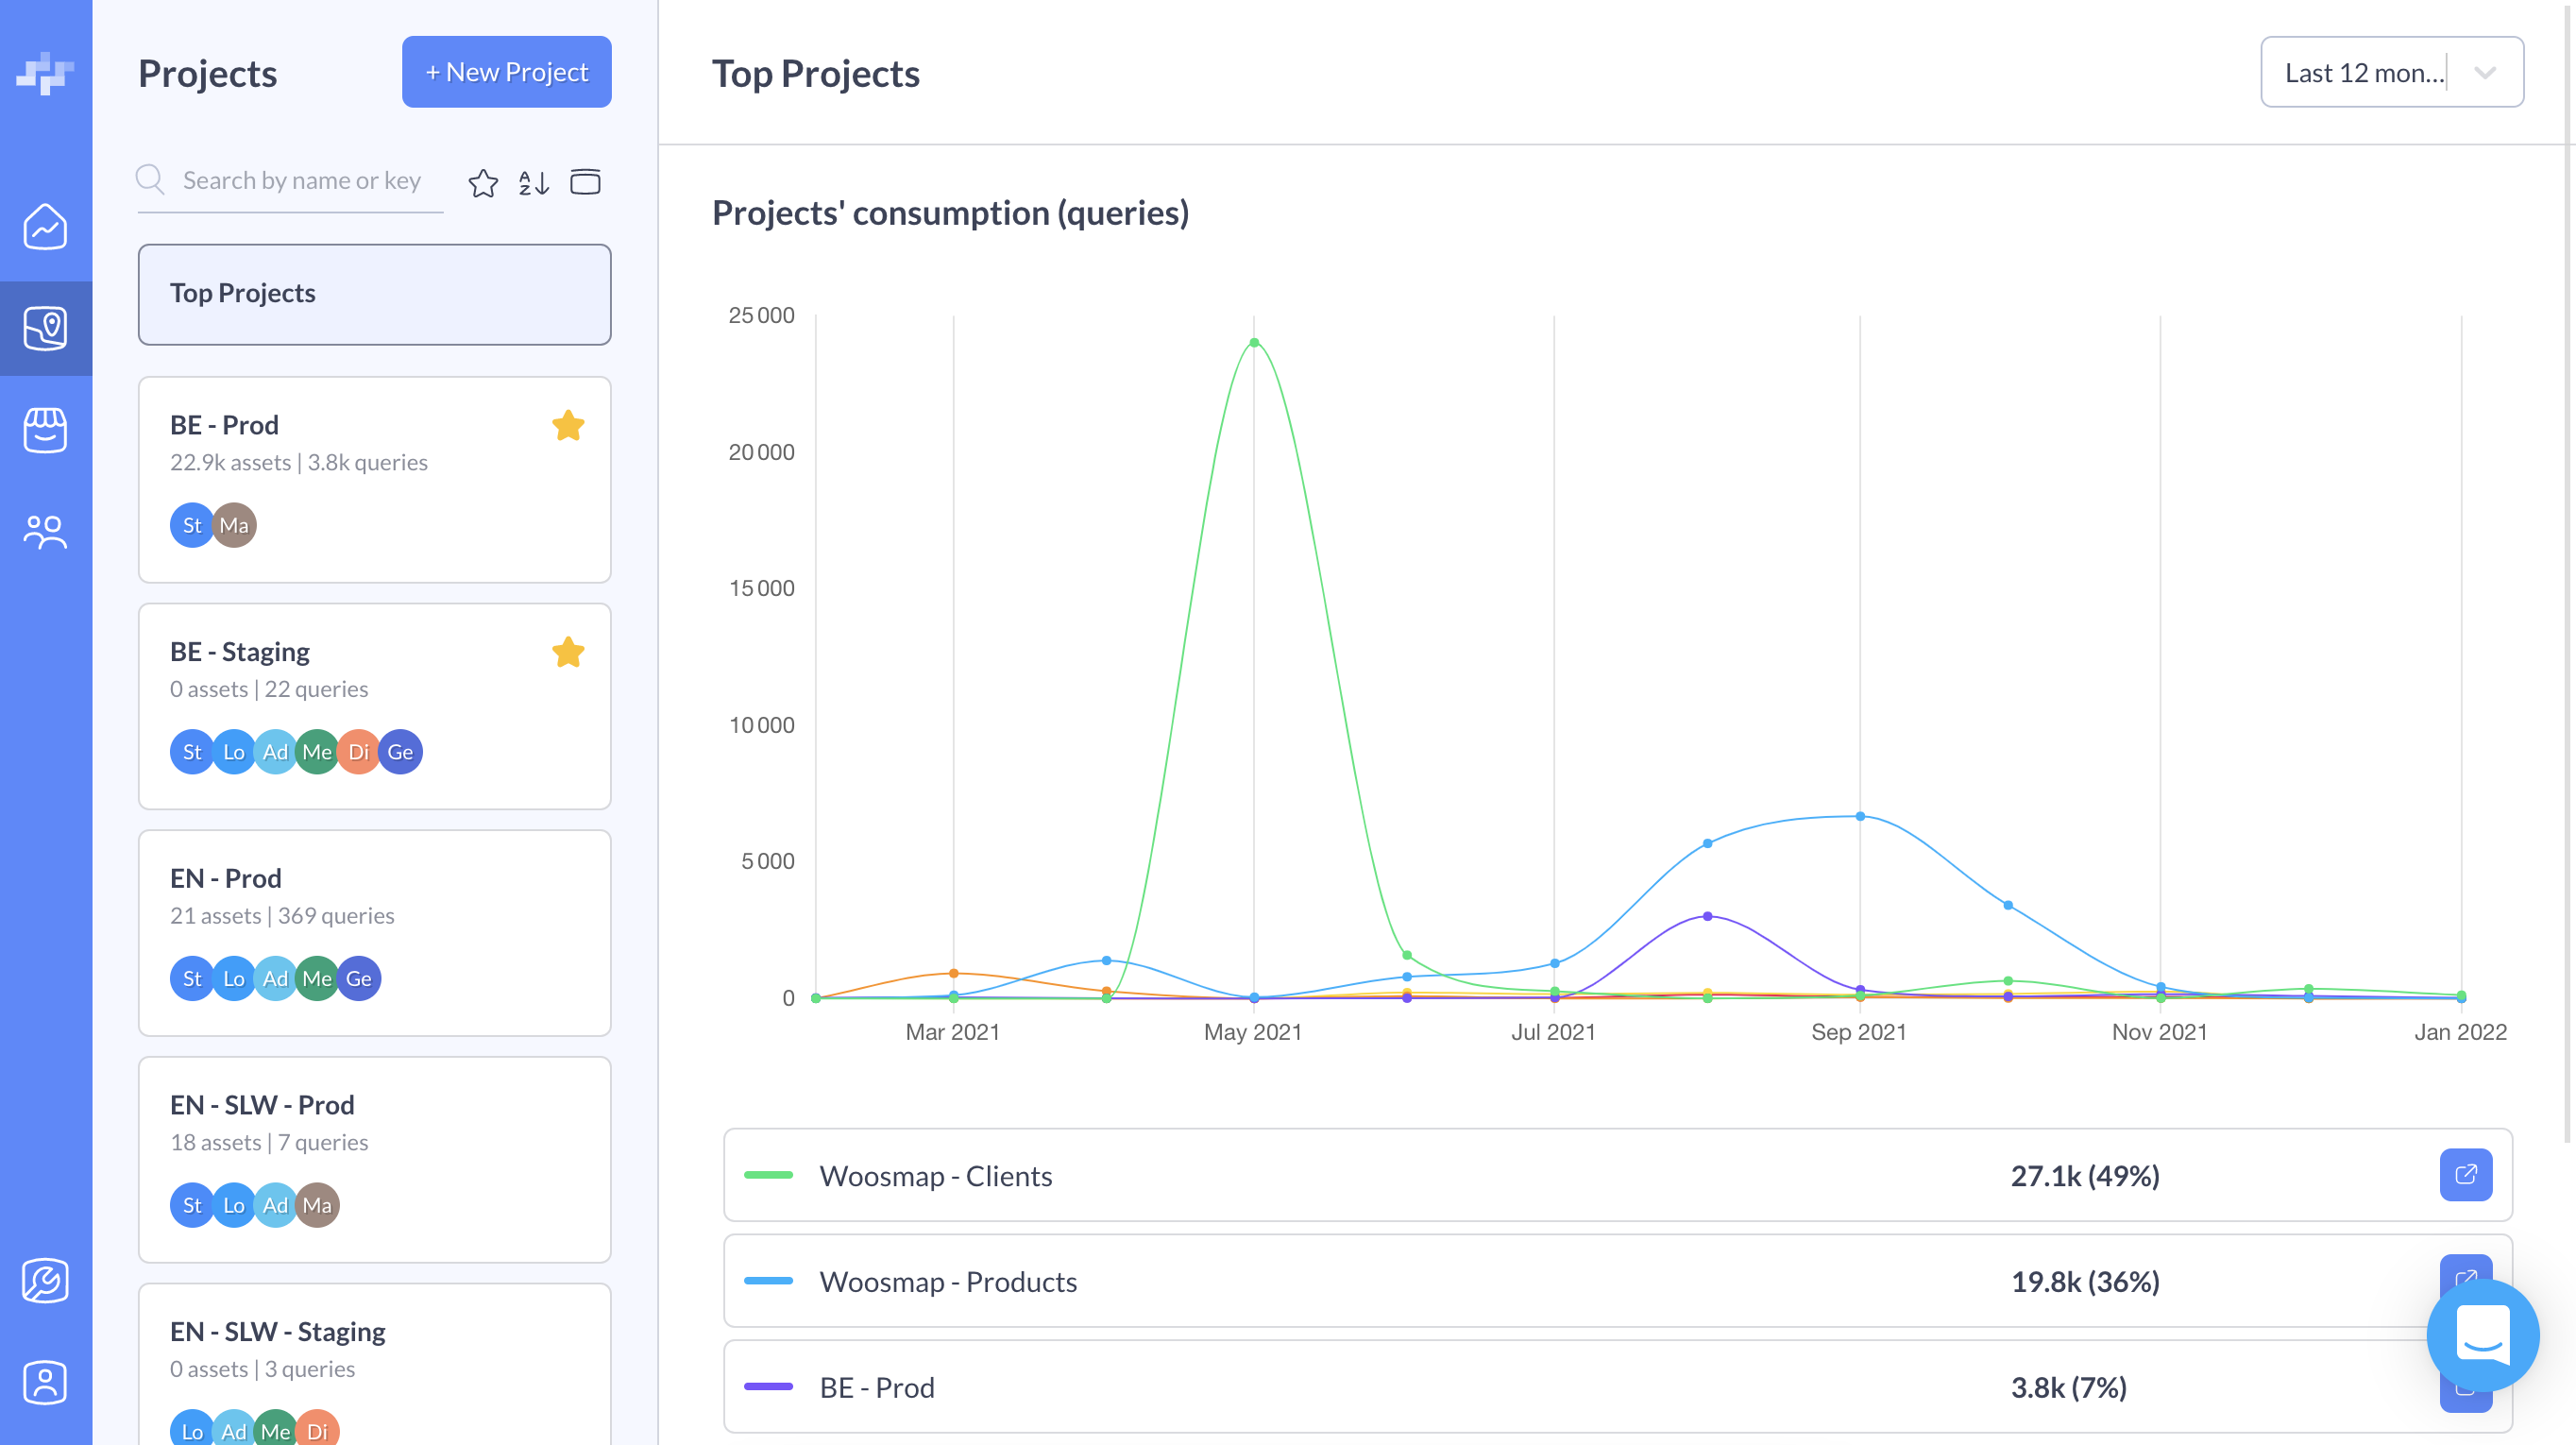Screen dimensions: 2576x1445
Task: Open the tools wrench sidebar icon
Action: tap(45, 1280)
